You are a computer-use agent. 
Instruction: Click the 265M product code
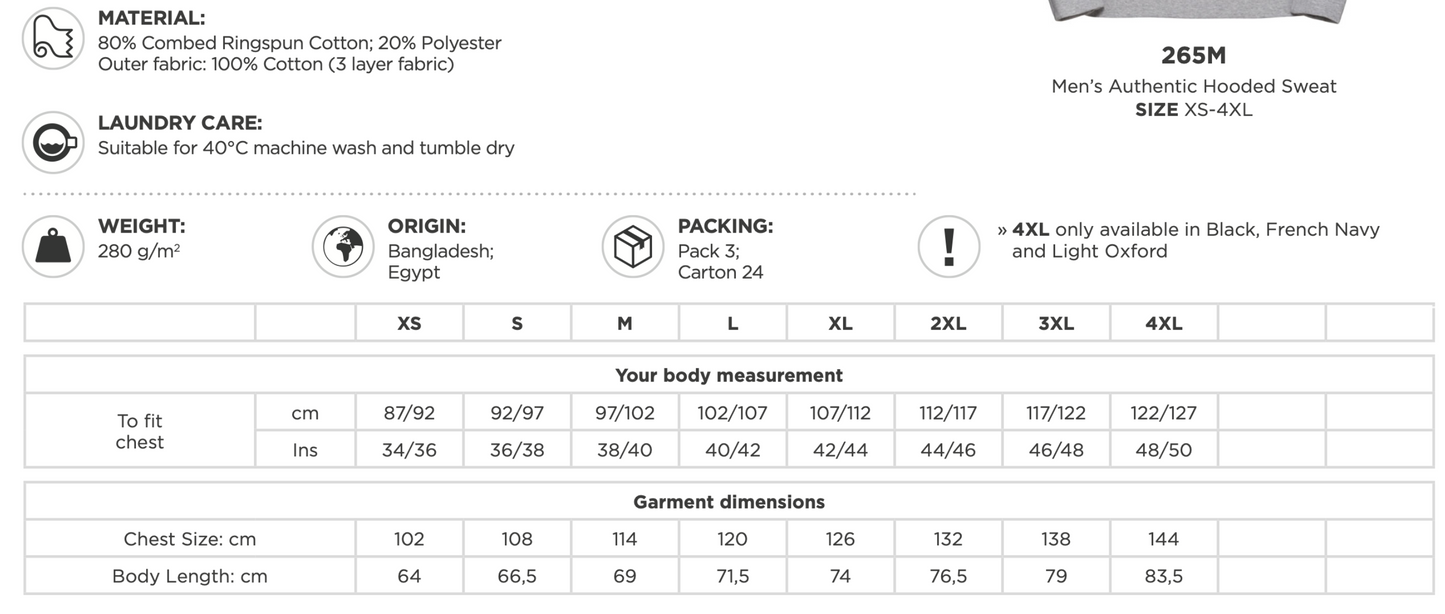[1193, 55]
